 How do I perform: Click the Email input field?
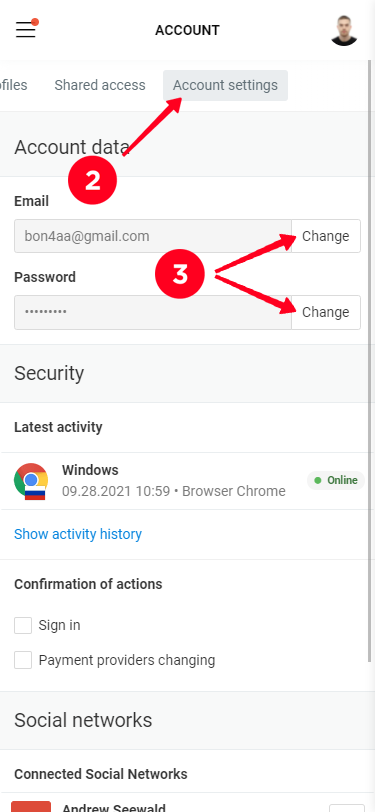coord(153,236)
